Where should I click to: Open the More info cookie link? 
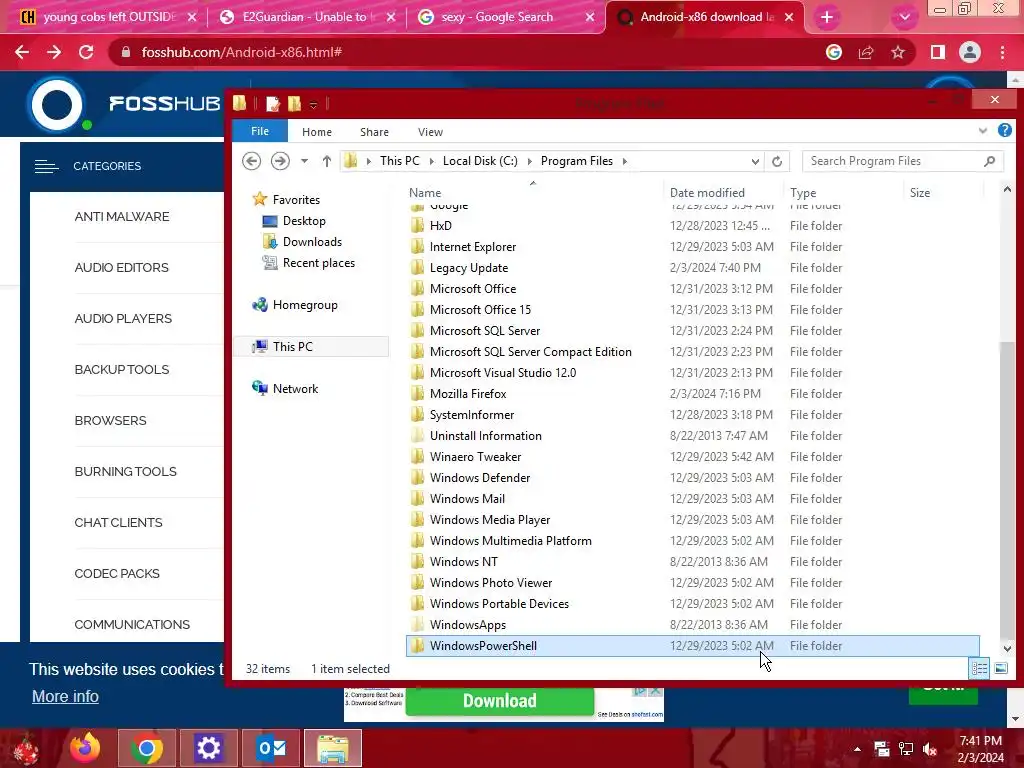pyautogui.click(x=65, y=696)
